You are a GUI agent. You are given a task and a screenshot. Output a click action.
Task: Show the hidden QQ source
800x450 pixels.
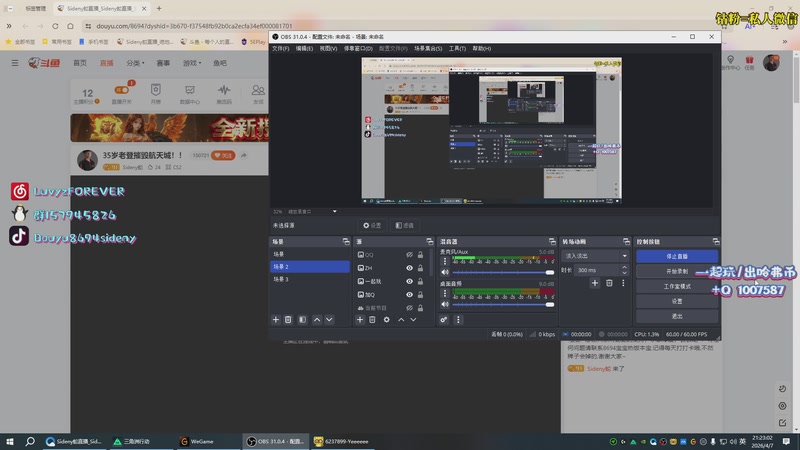tap(409, 255)
